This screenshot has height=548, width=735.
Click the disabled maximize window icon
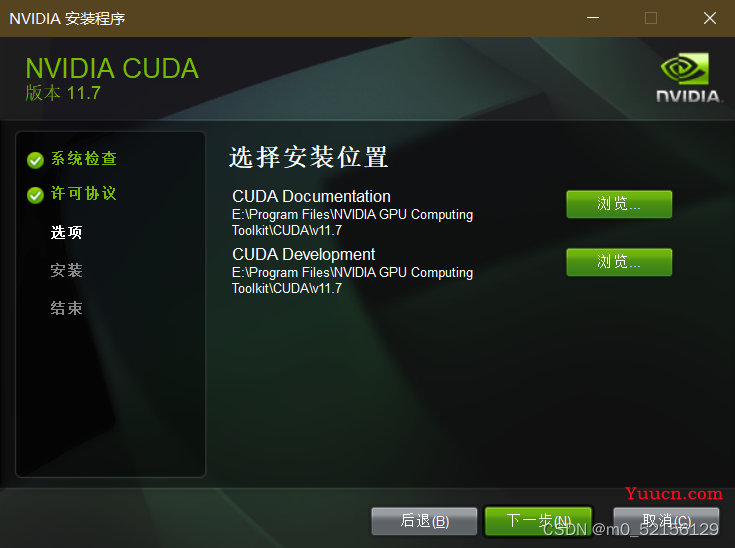click(x=651, y=18)
